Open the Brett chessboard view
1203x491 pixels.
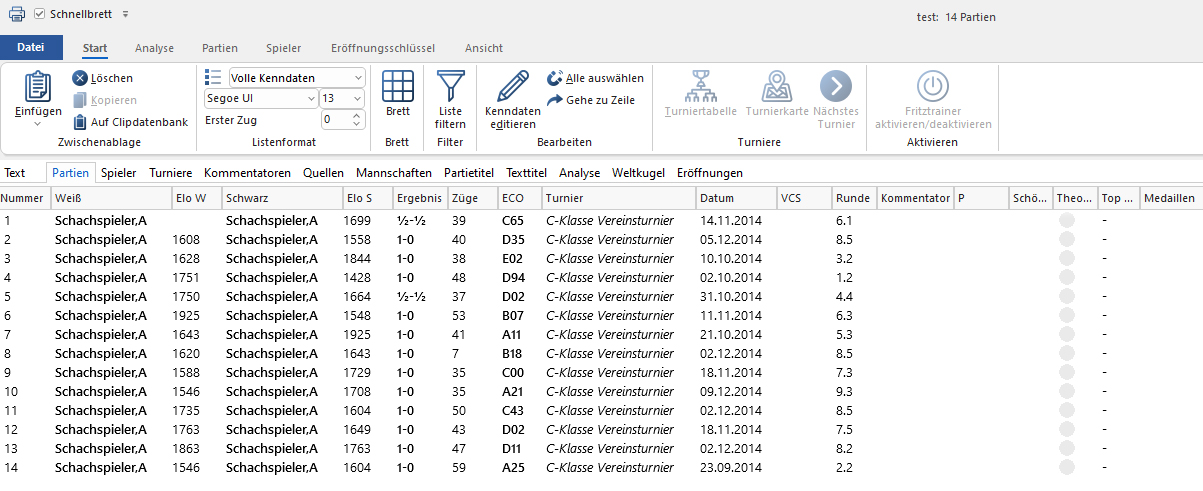[398, 87]
